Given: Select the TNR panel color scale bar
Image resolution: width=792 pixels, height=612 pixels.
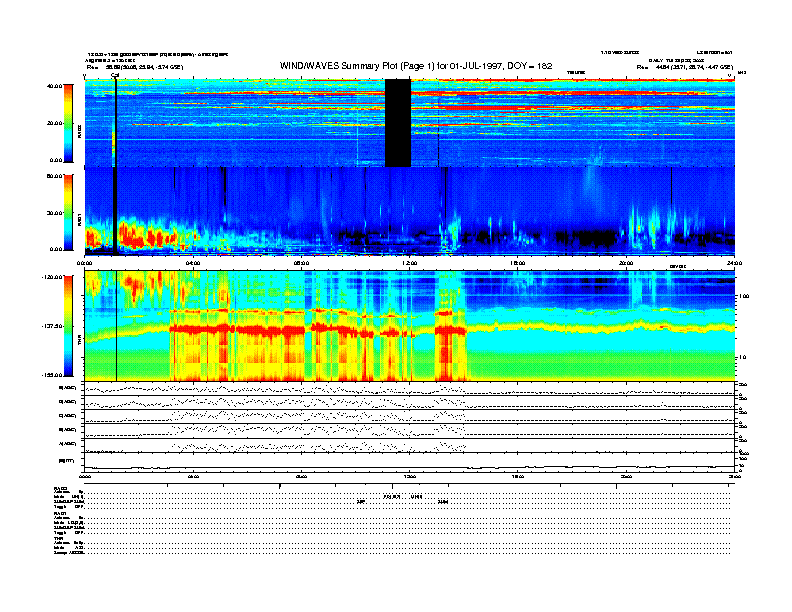Looking at the screenshot, I should point(68,326).
